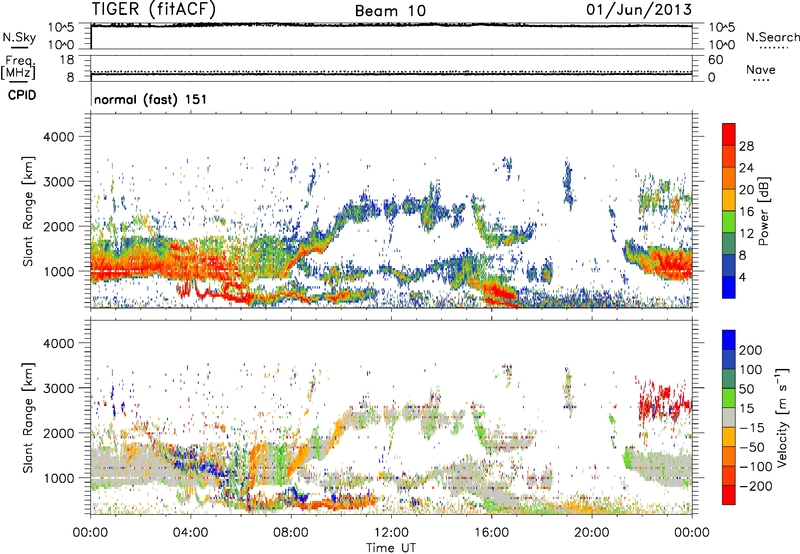800x554 pixels.
Task: Click the date '01/Jun/2013'
Action: (639, 9)
